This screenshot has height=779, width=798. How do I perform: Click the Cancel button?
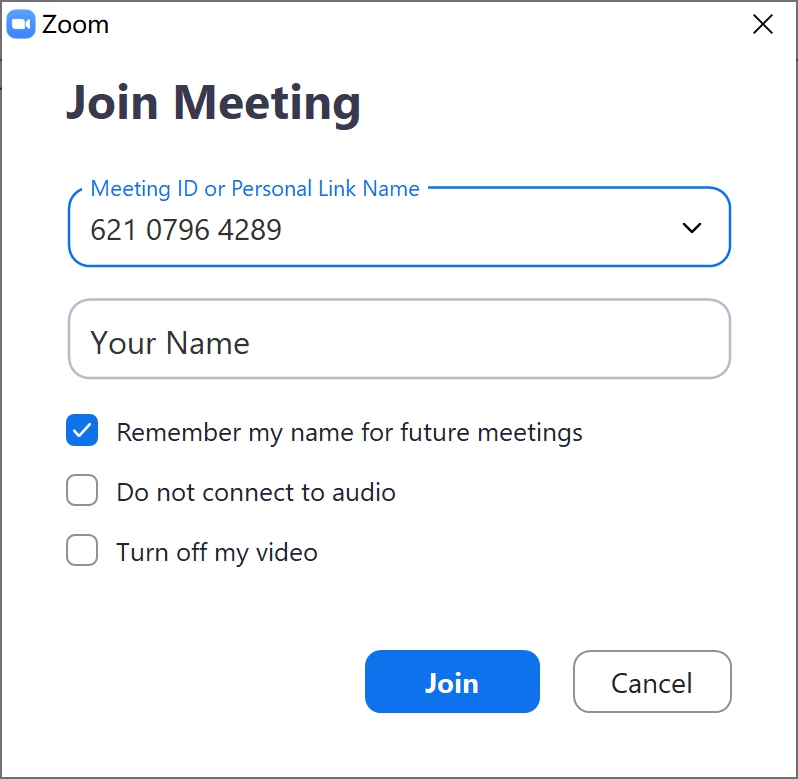(652, 683)
